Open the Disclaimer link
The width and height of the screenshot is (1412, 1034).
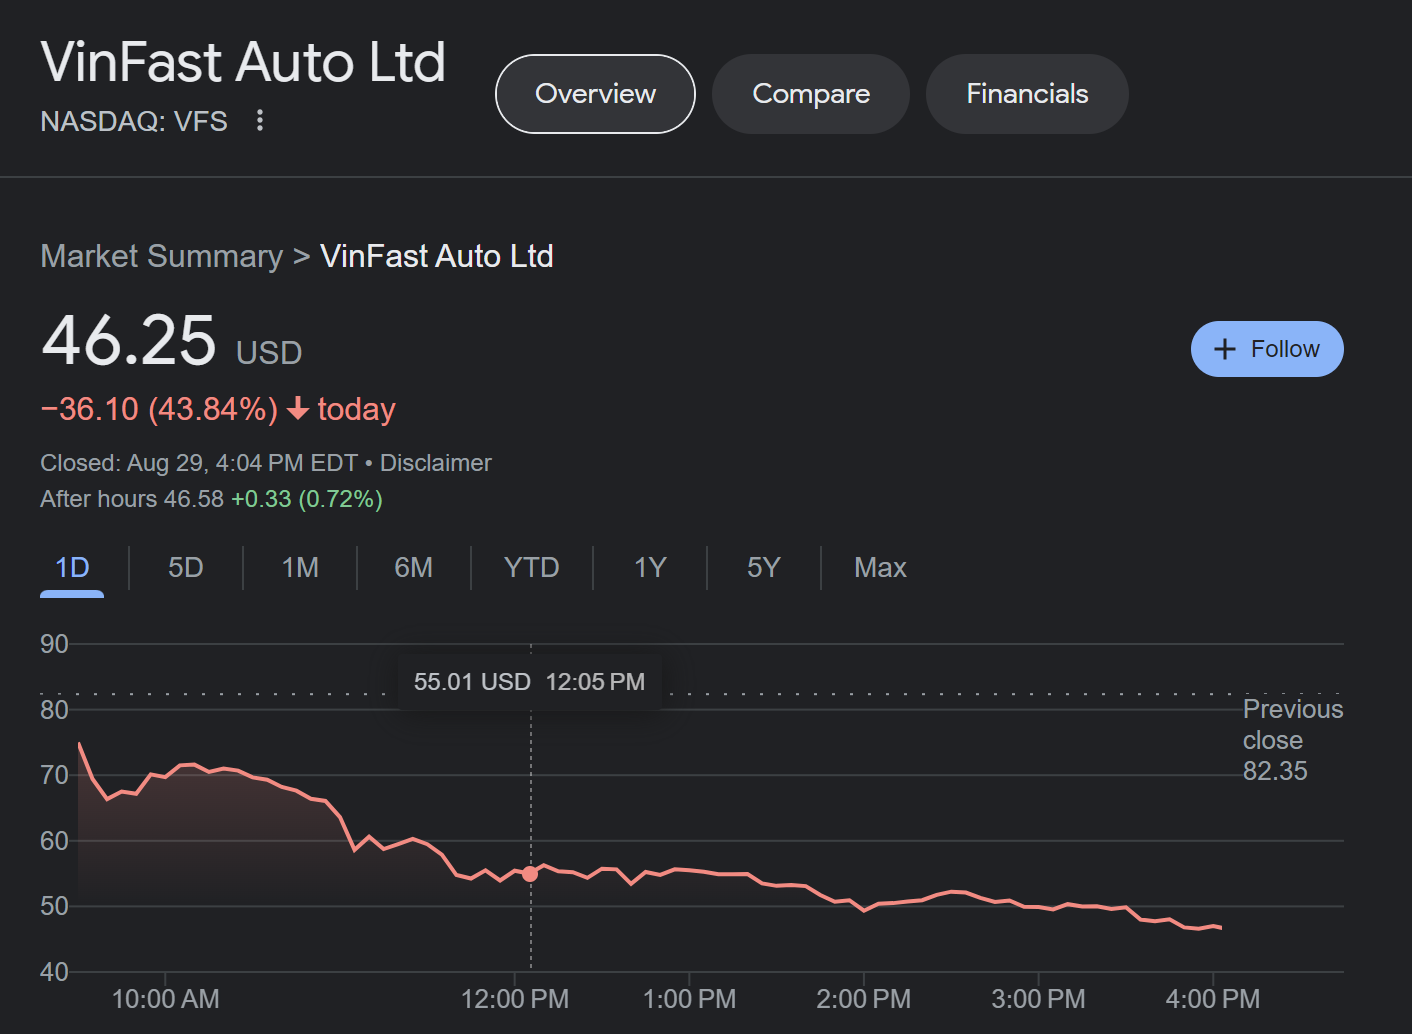(435, 463)
